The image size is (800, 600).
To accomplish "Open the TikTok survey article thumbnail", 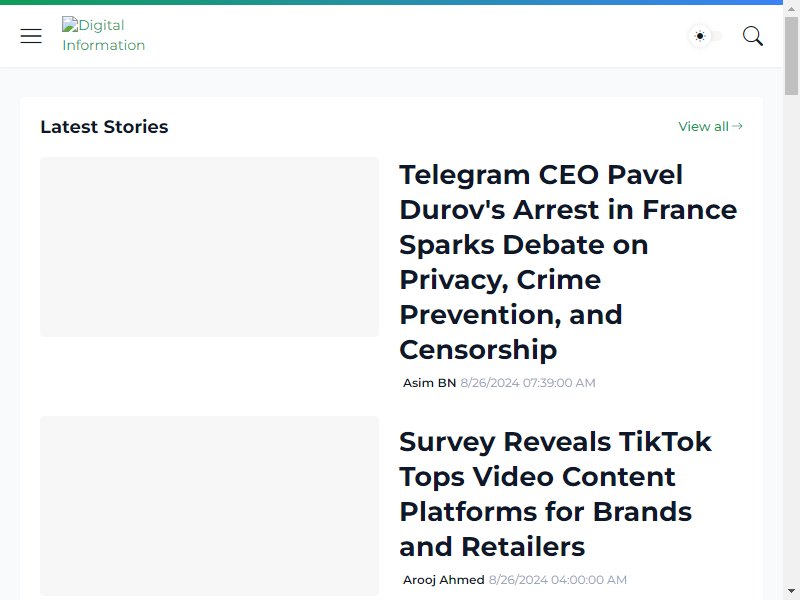I will (x=209, y=506).
